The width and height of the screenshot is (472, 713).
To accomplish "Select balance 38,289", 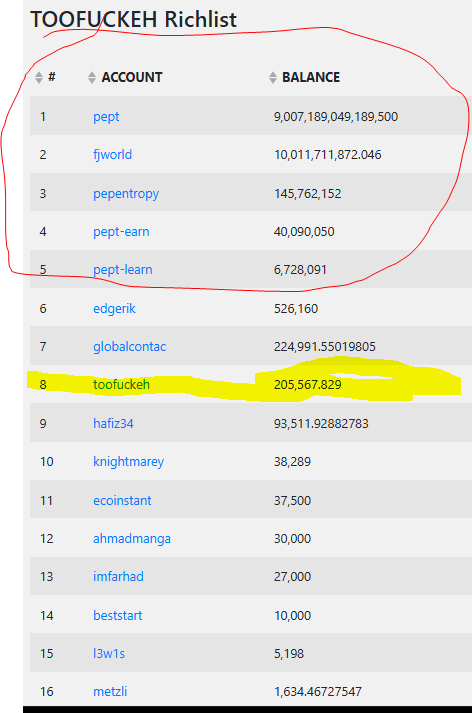I will [292, 462].
